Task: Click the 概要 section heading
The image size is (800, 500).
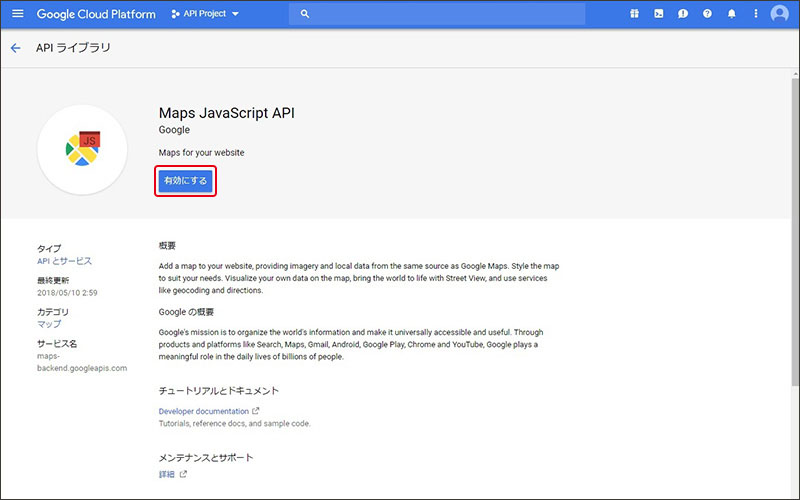Action: point(167,246)
